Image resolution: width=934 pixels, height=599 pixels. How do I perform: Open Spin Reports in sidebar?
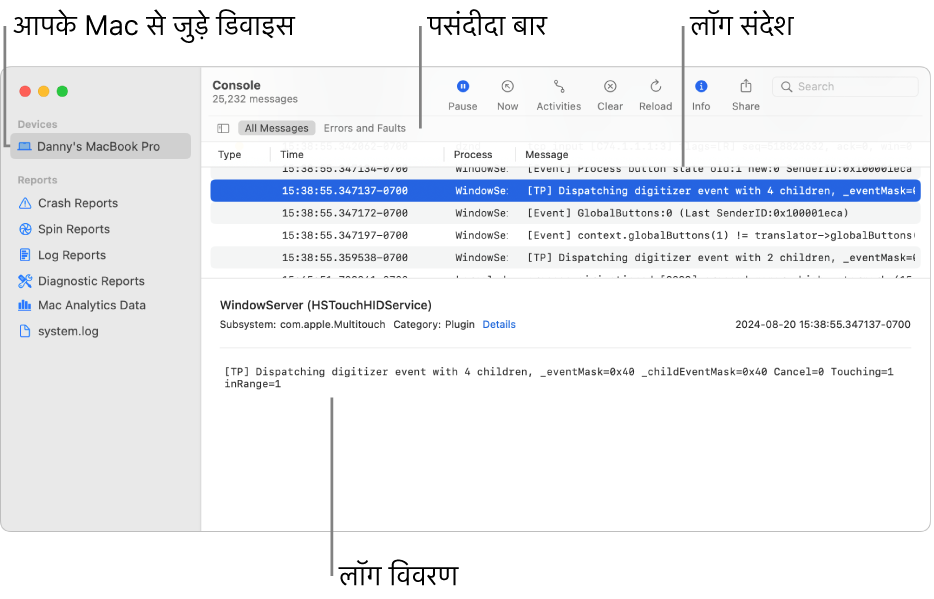point(74,229)
